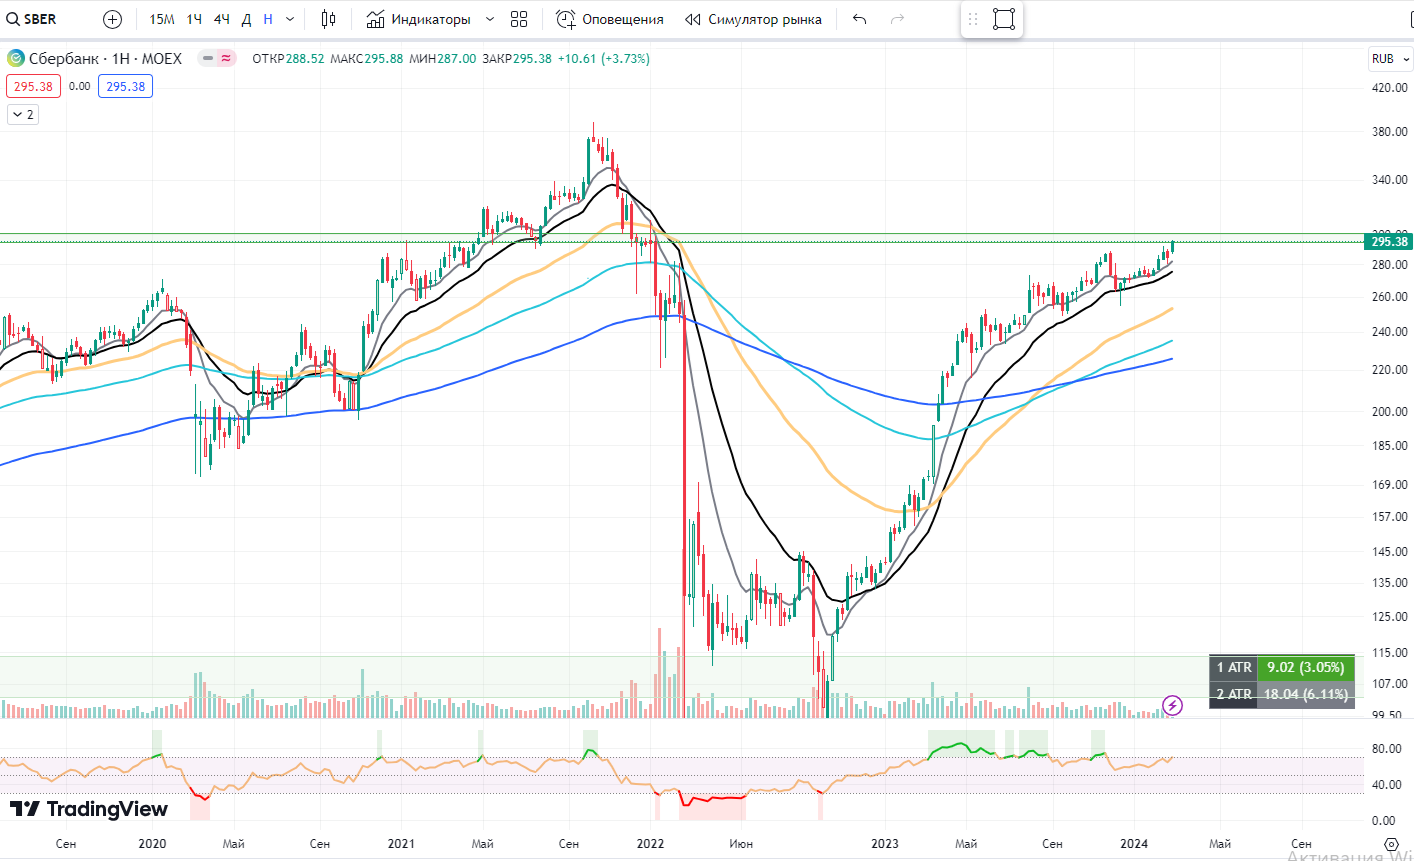The width and height of the screenshot is (1414, 861).
Task: Click the 2 ATR label cell
Action: [x=1234, y=694]
